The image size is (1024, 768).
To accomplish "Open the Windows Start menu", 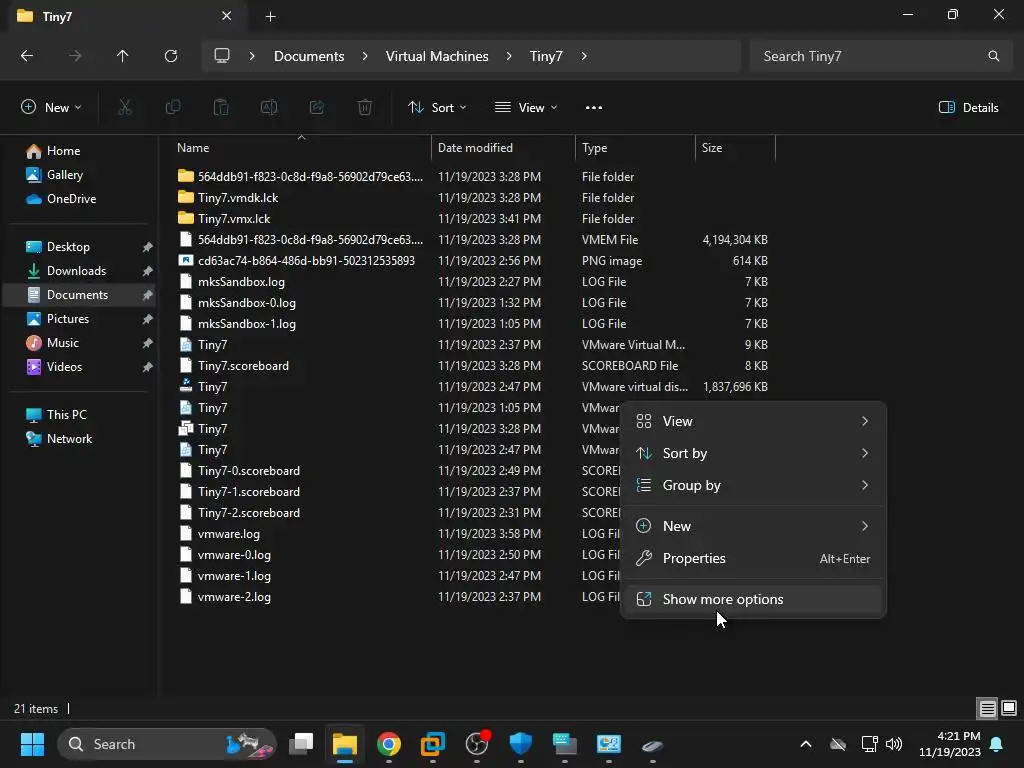I will [32, 744].
